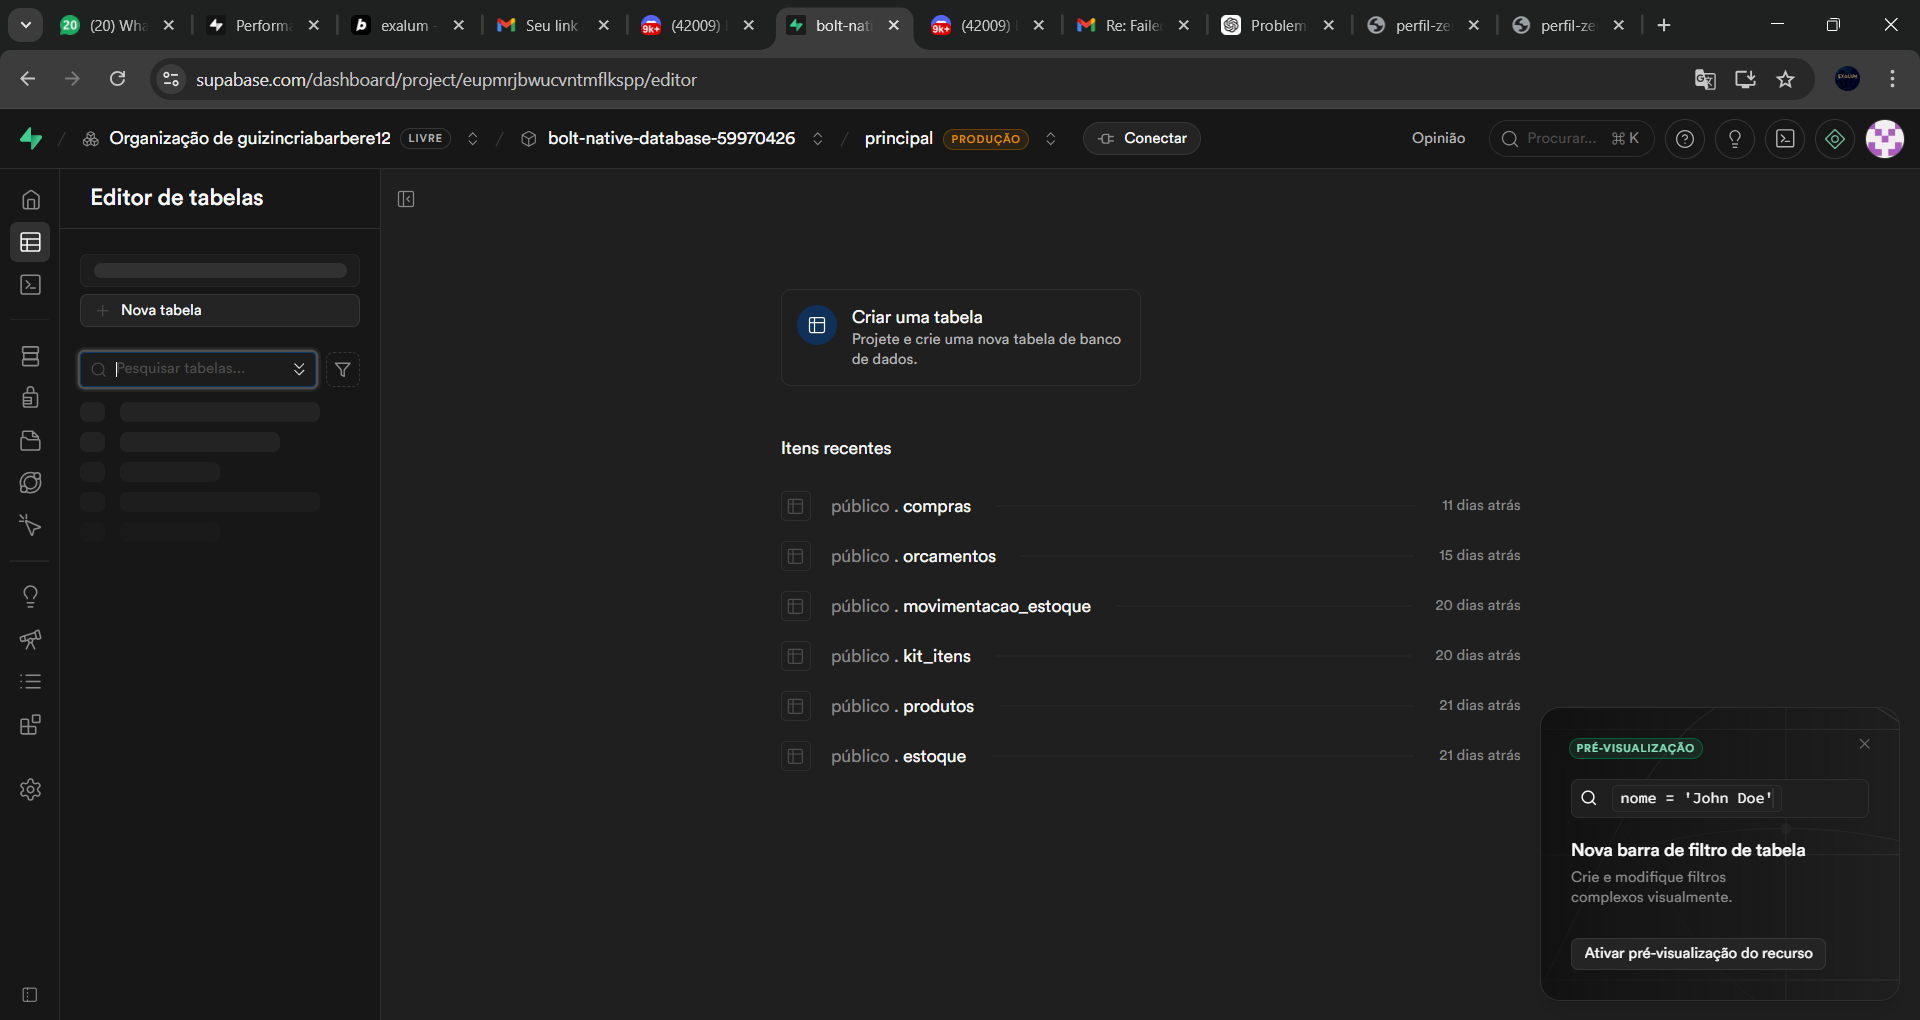Open the 'principal' branch link
This screenshot has width=1920, height=1020.
899,139
